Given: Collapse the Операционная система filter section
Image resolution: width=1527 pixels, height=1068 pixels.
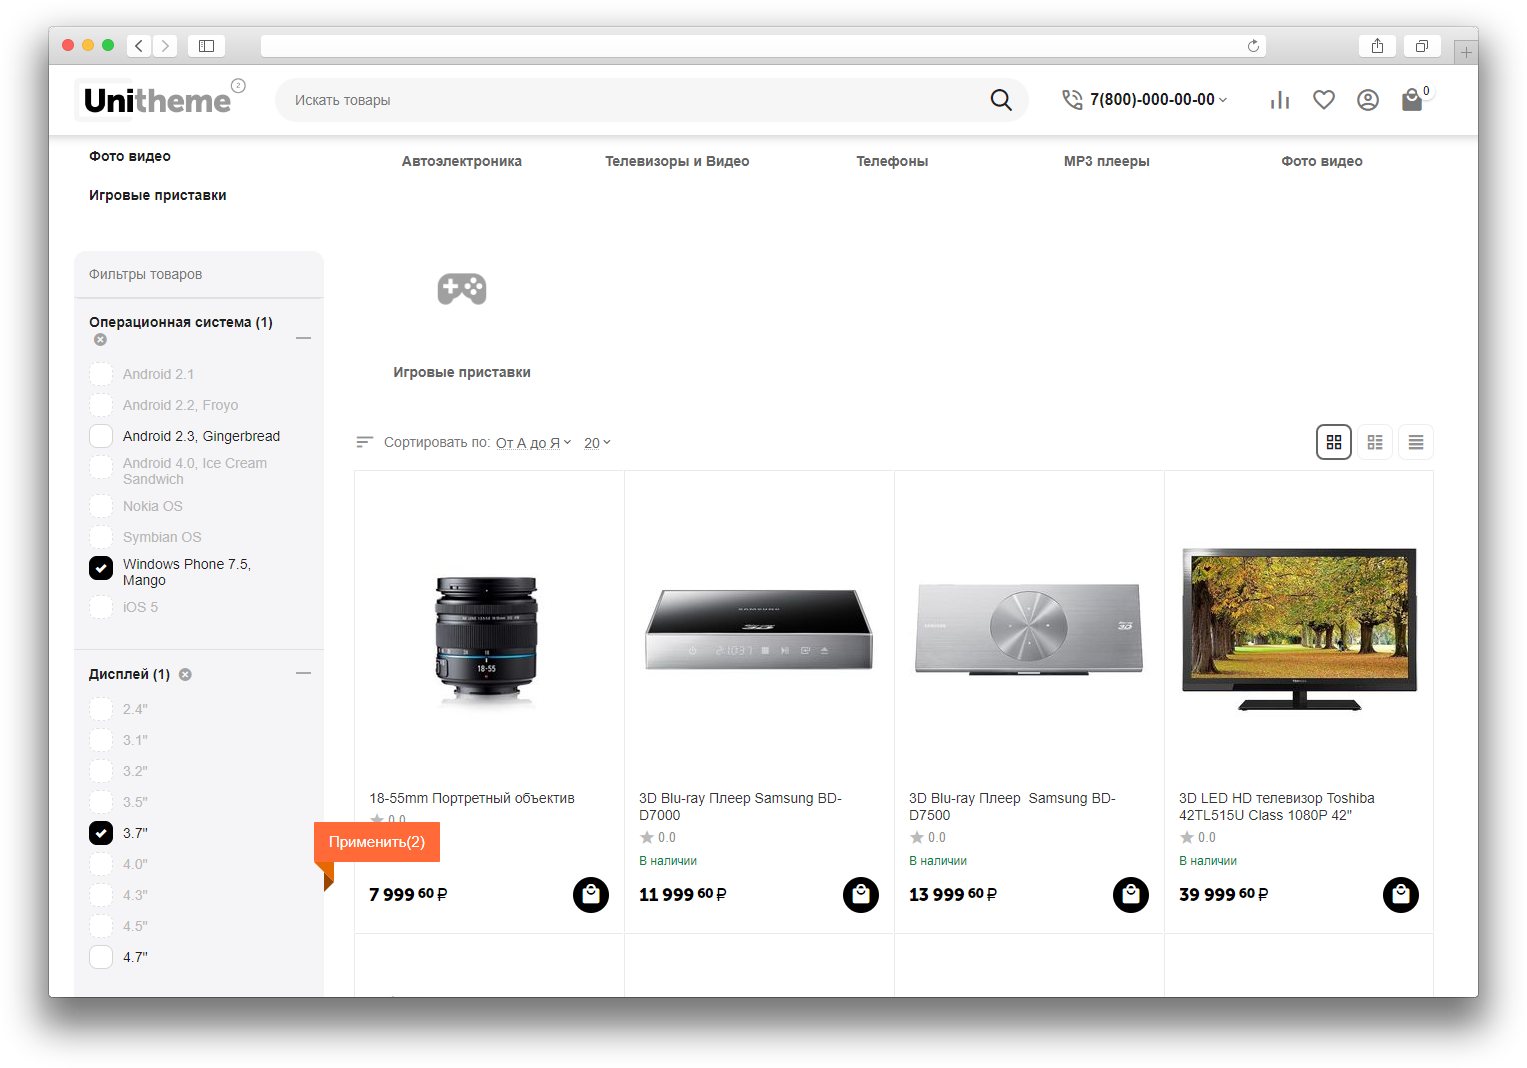Looking at the screenshot, I should click(x=304, y=338).
